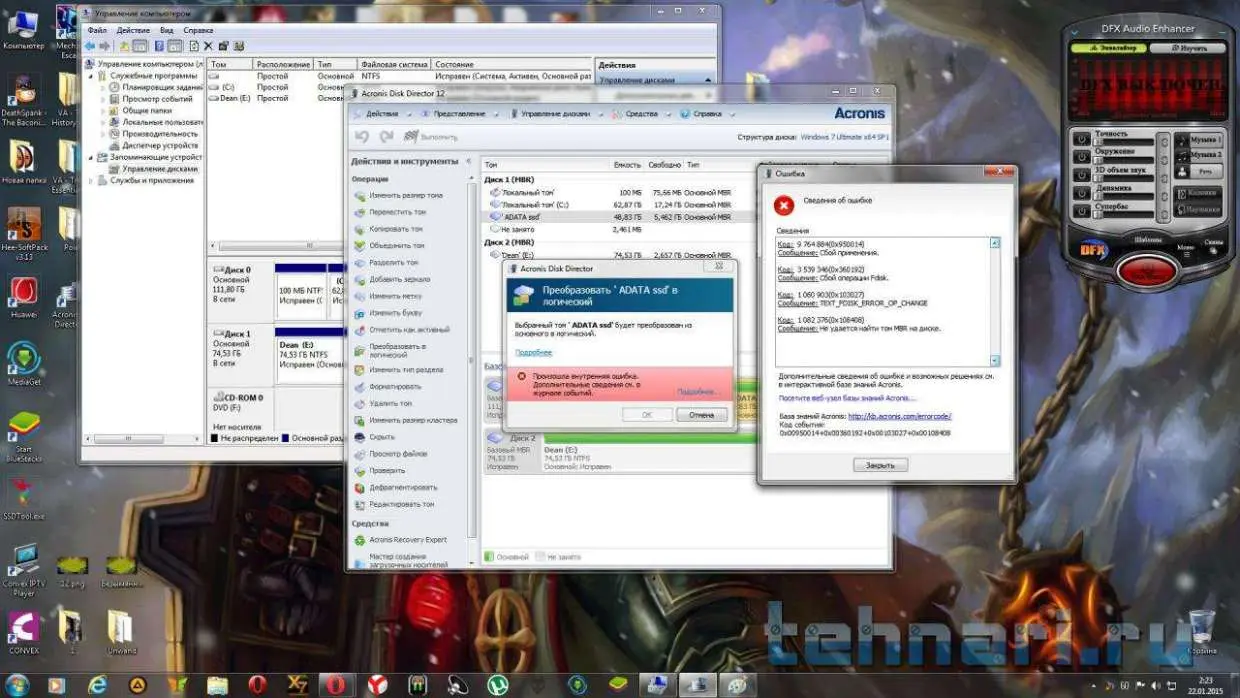Click back arrow in Computer Management toolbar
This screenshot has height=698, width=1240.
click(90, 46)
